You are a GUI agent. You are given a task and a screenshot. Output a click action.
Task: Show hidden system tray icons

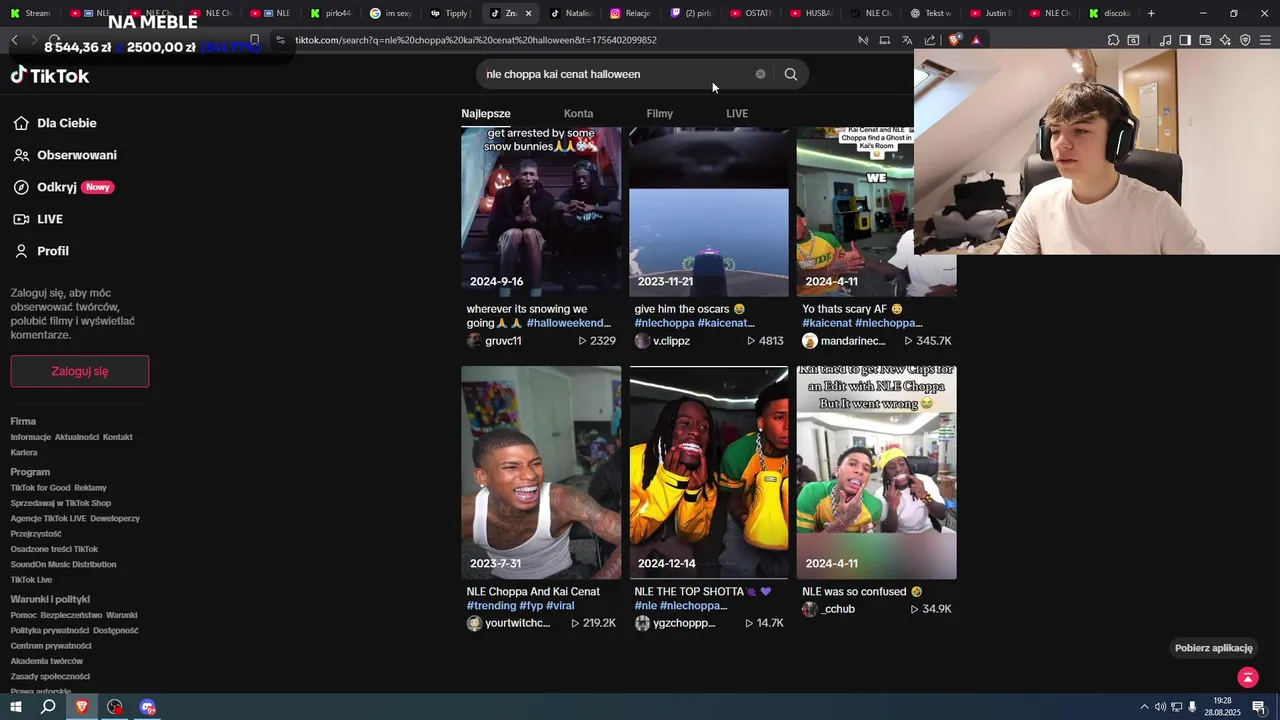(1144, 707)
